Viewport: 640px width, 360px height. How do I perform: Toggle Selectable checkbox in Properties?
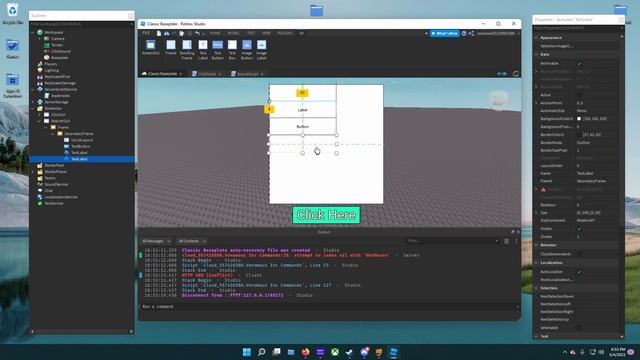point(579,327)
